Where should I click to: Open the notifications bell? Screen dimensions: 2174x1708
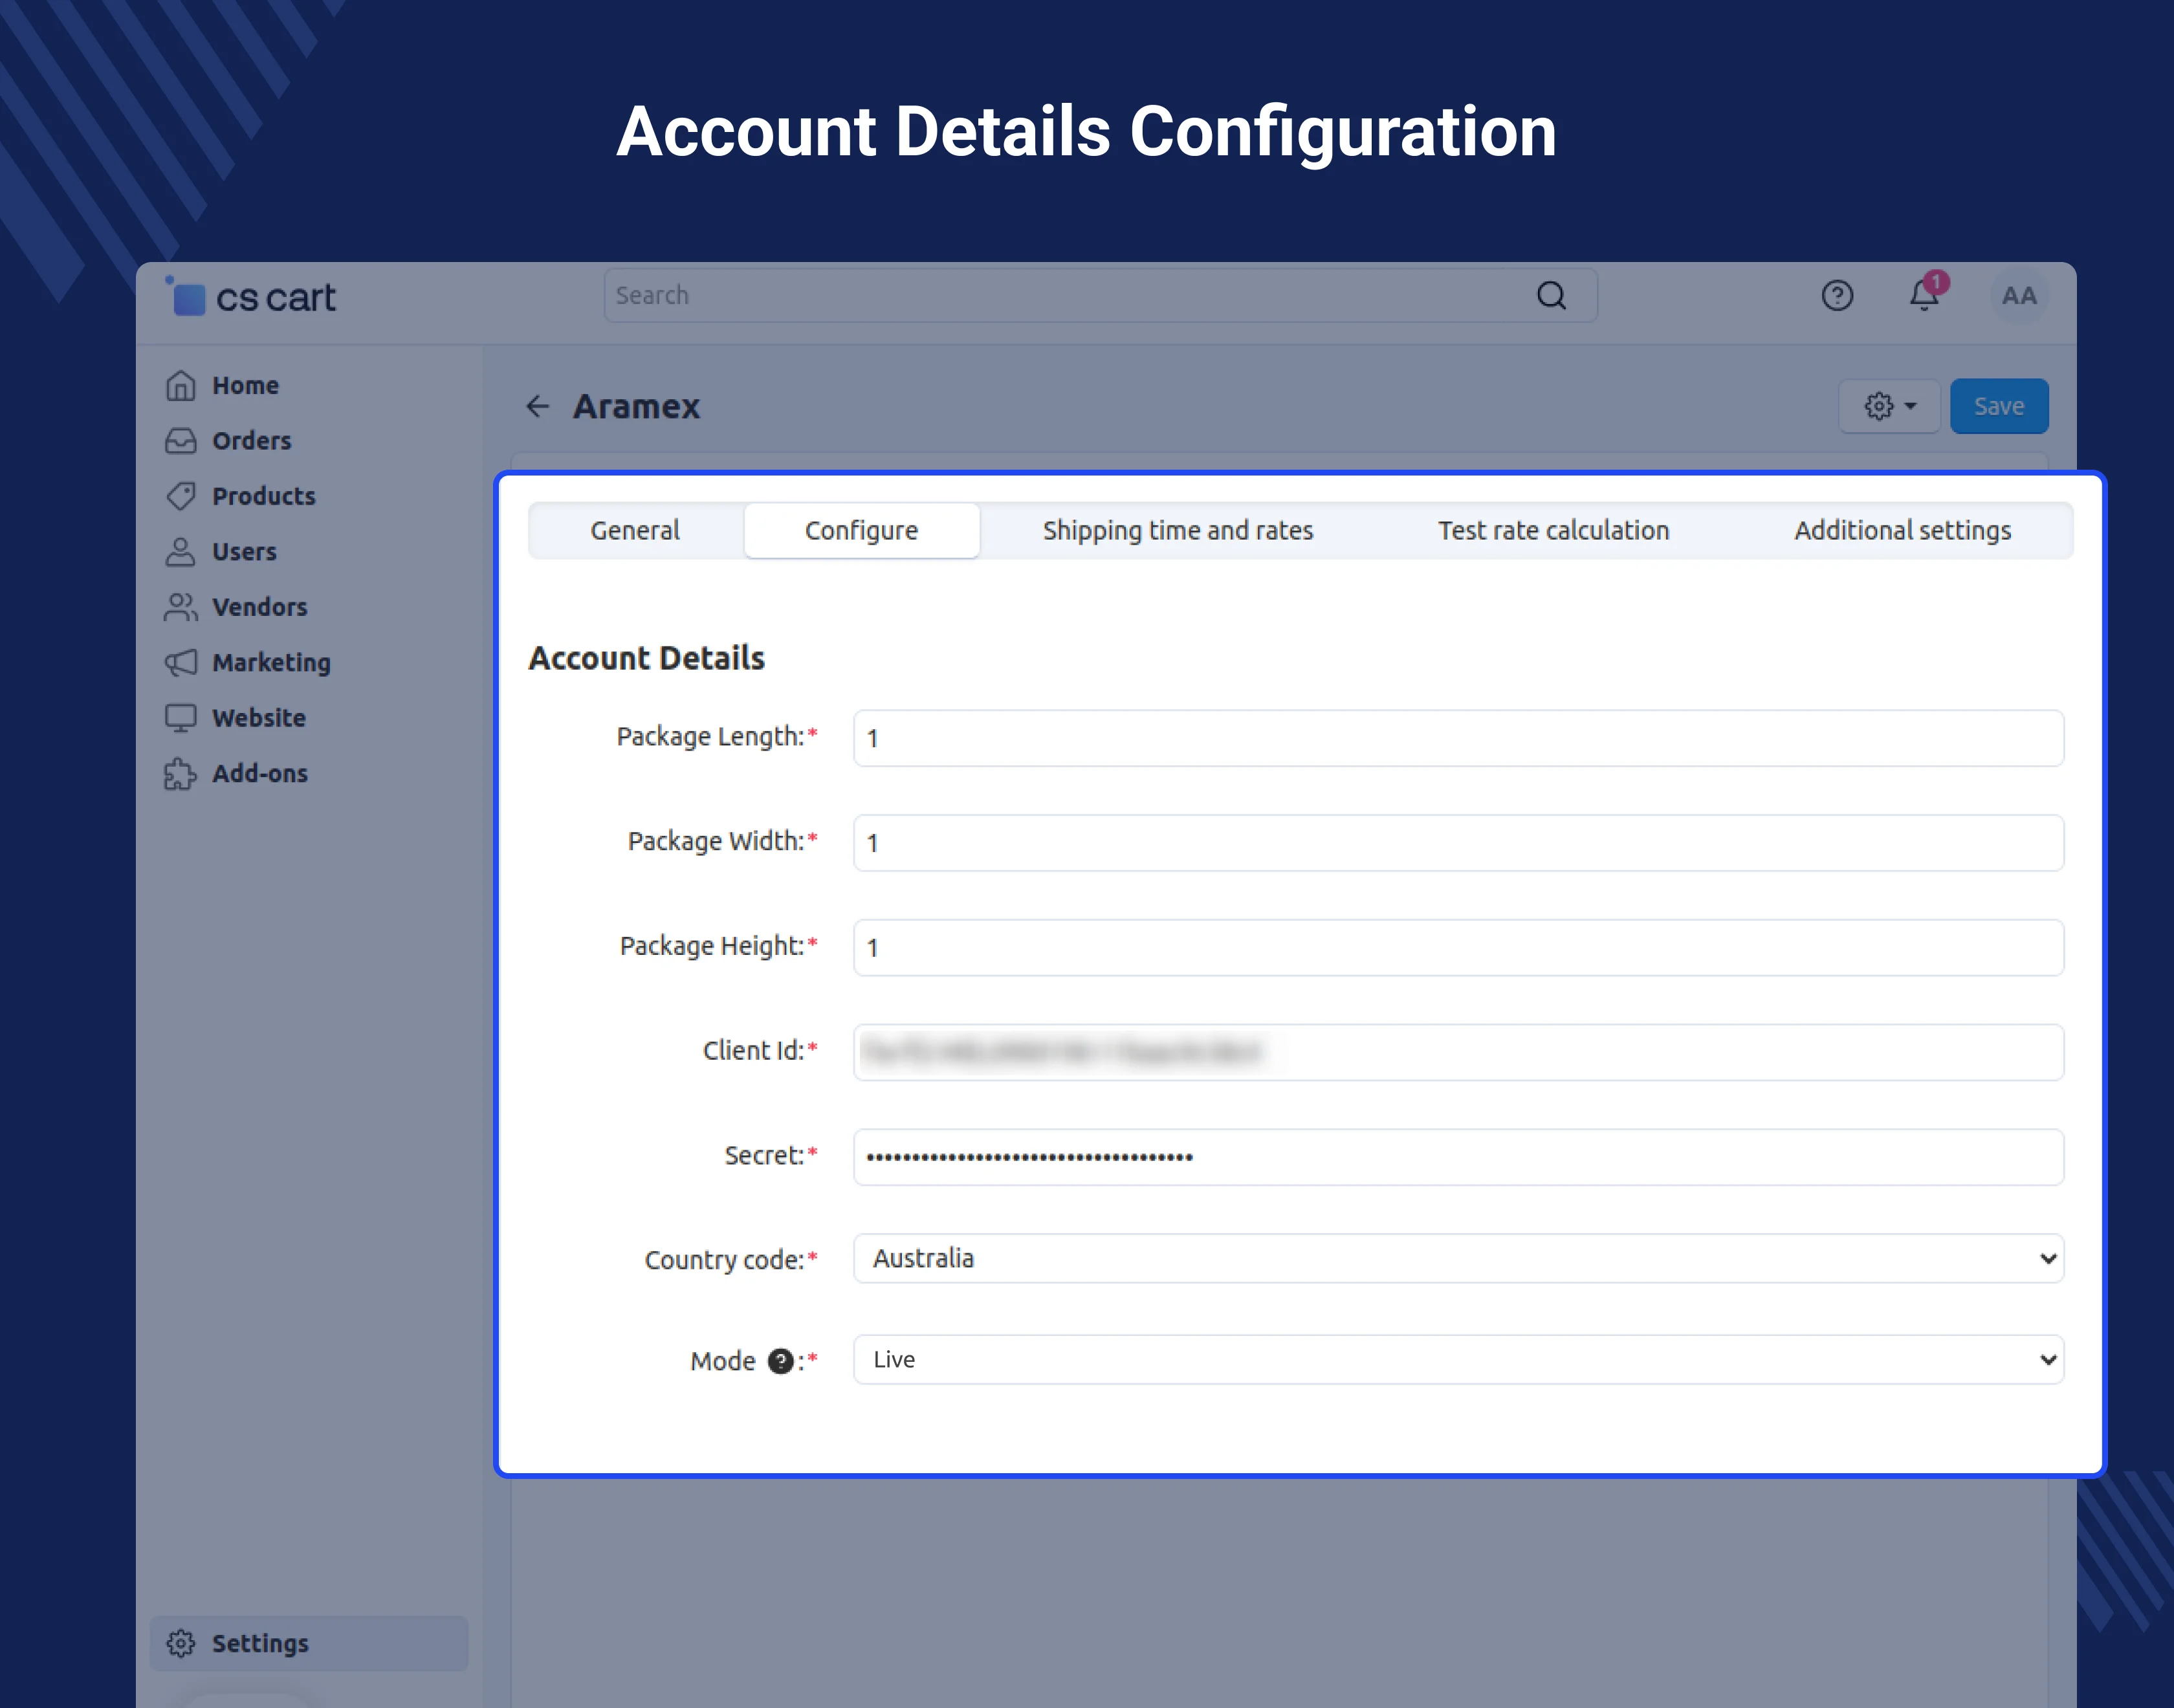[1924, 295]
